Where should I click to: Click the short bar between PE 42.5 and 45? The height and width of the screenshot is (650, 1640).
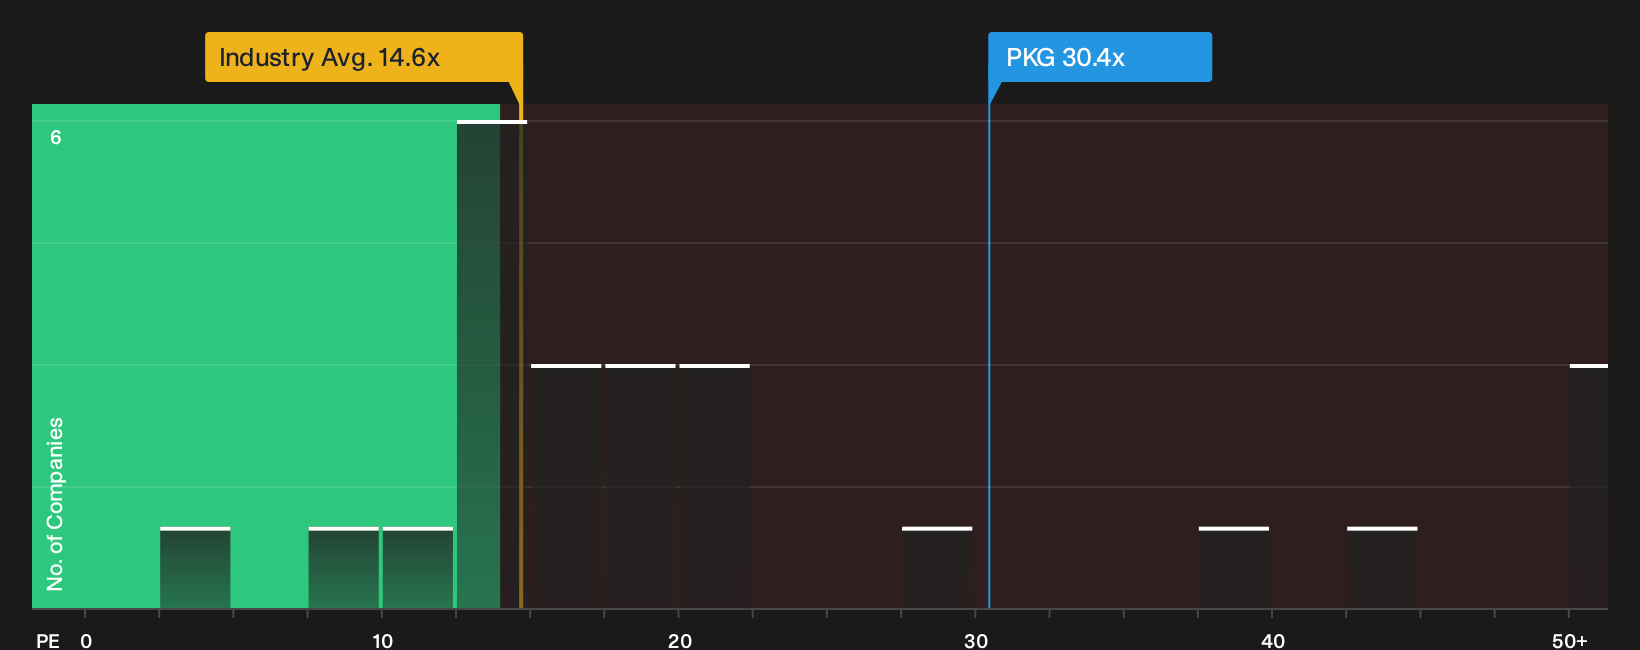(1382, 567)
